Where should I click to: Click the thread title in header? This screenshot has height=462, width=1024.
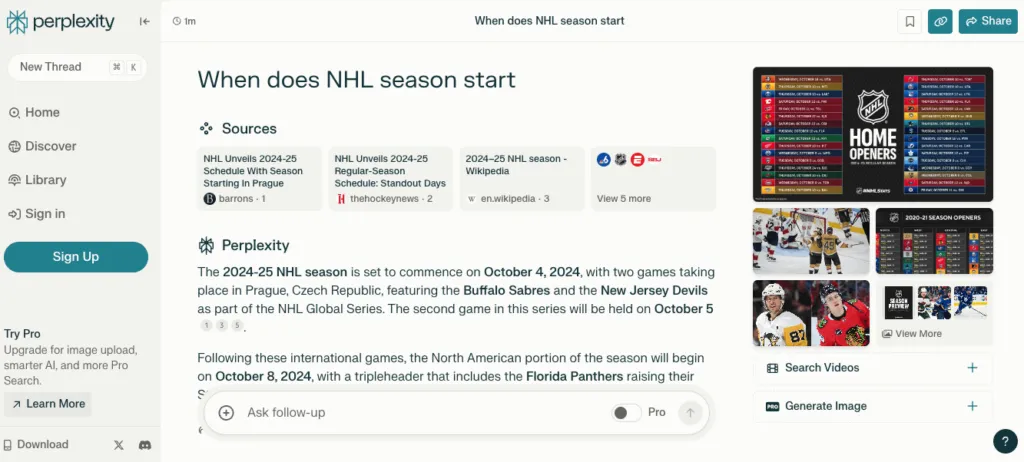tap(549, 21)
